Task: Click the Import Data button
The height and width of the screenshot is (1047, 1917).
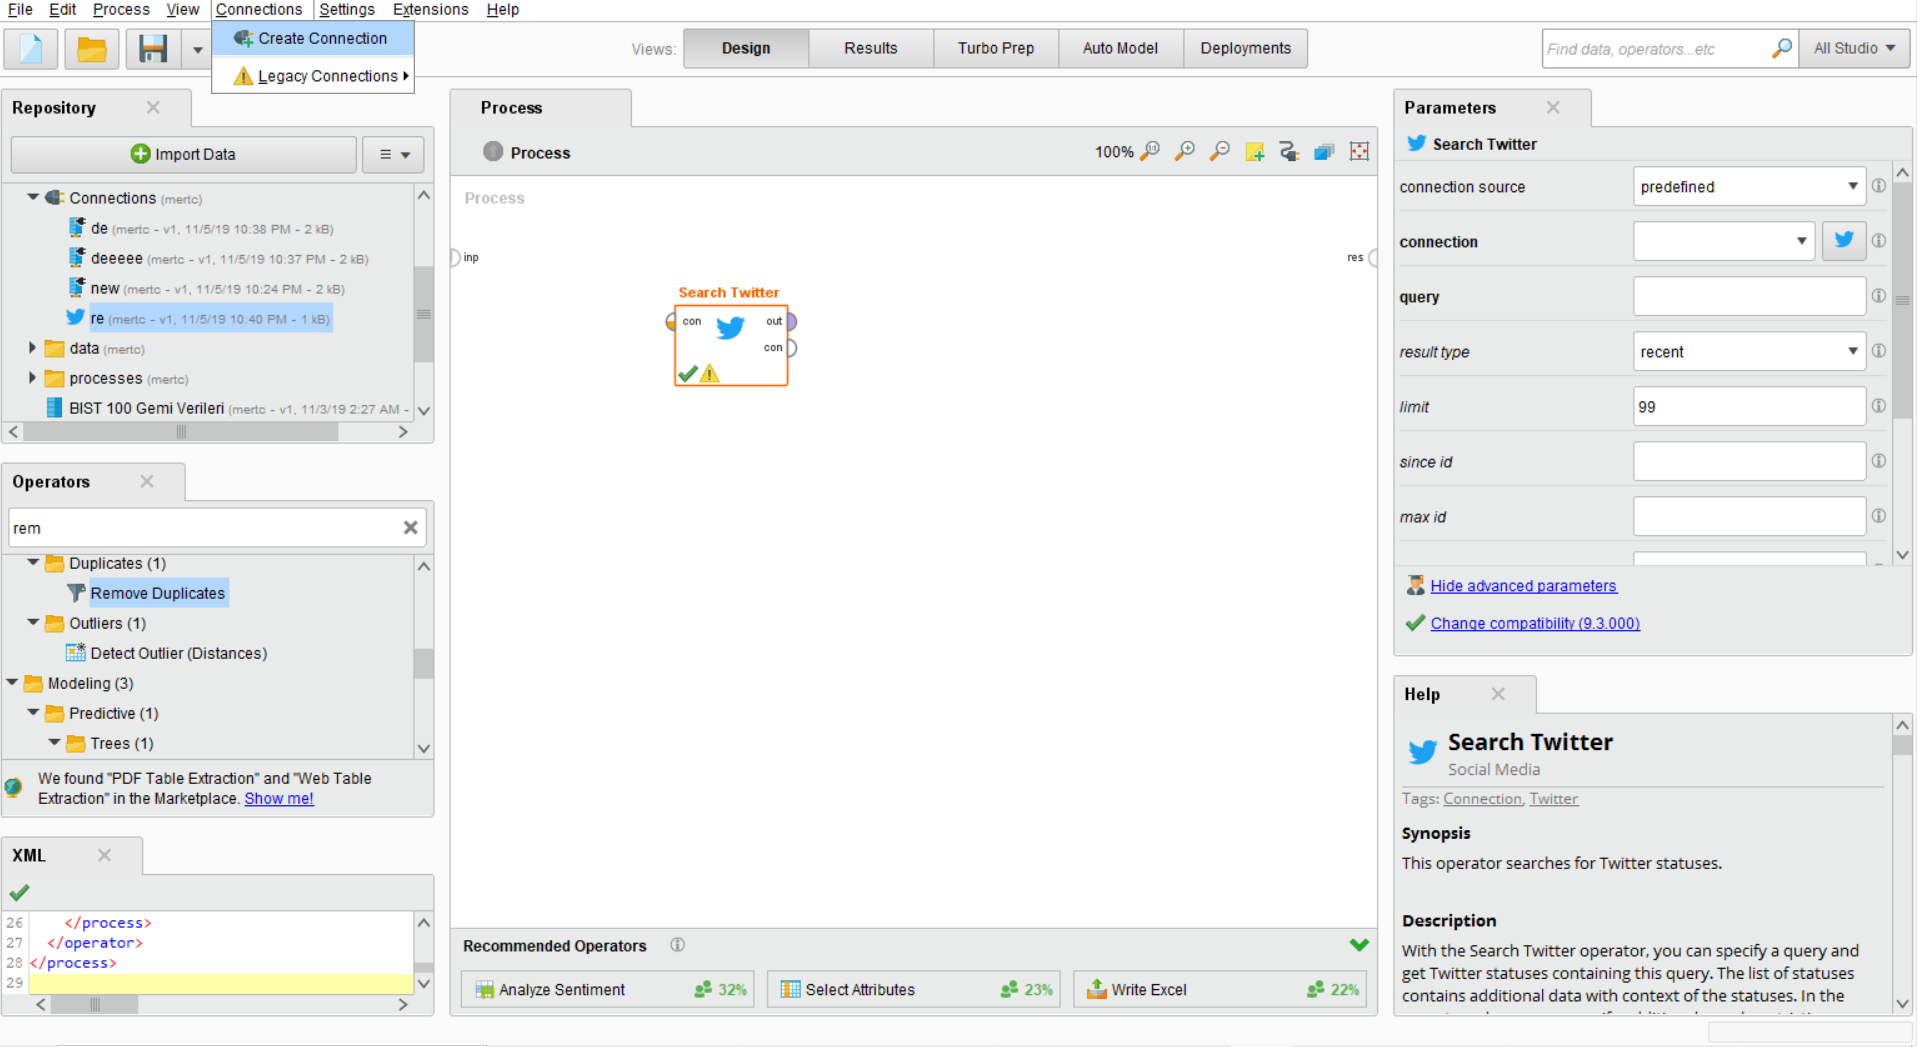Action: point(184,154)
